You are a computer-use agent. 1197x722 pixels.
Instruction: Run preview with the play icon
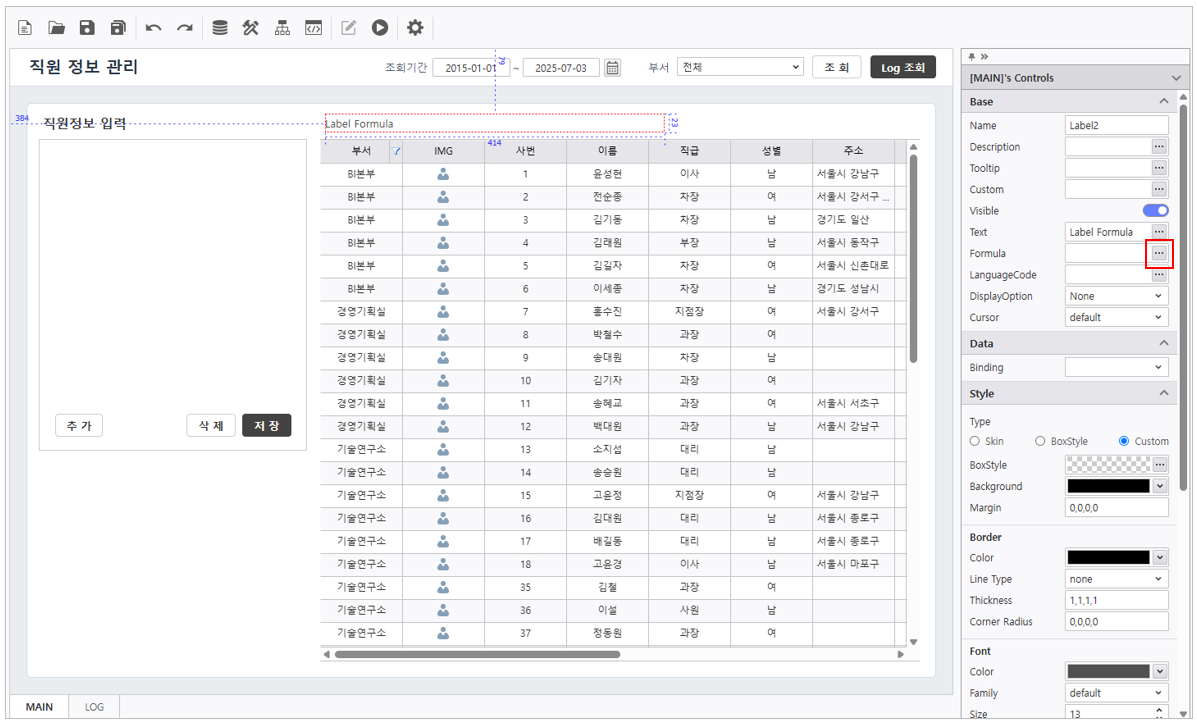(x=380, y=28)
